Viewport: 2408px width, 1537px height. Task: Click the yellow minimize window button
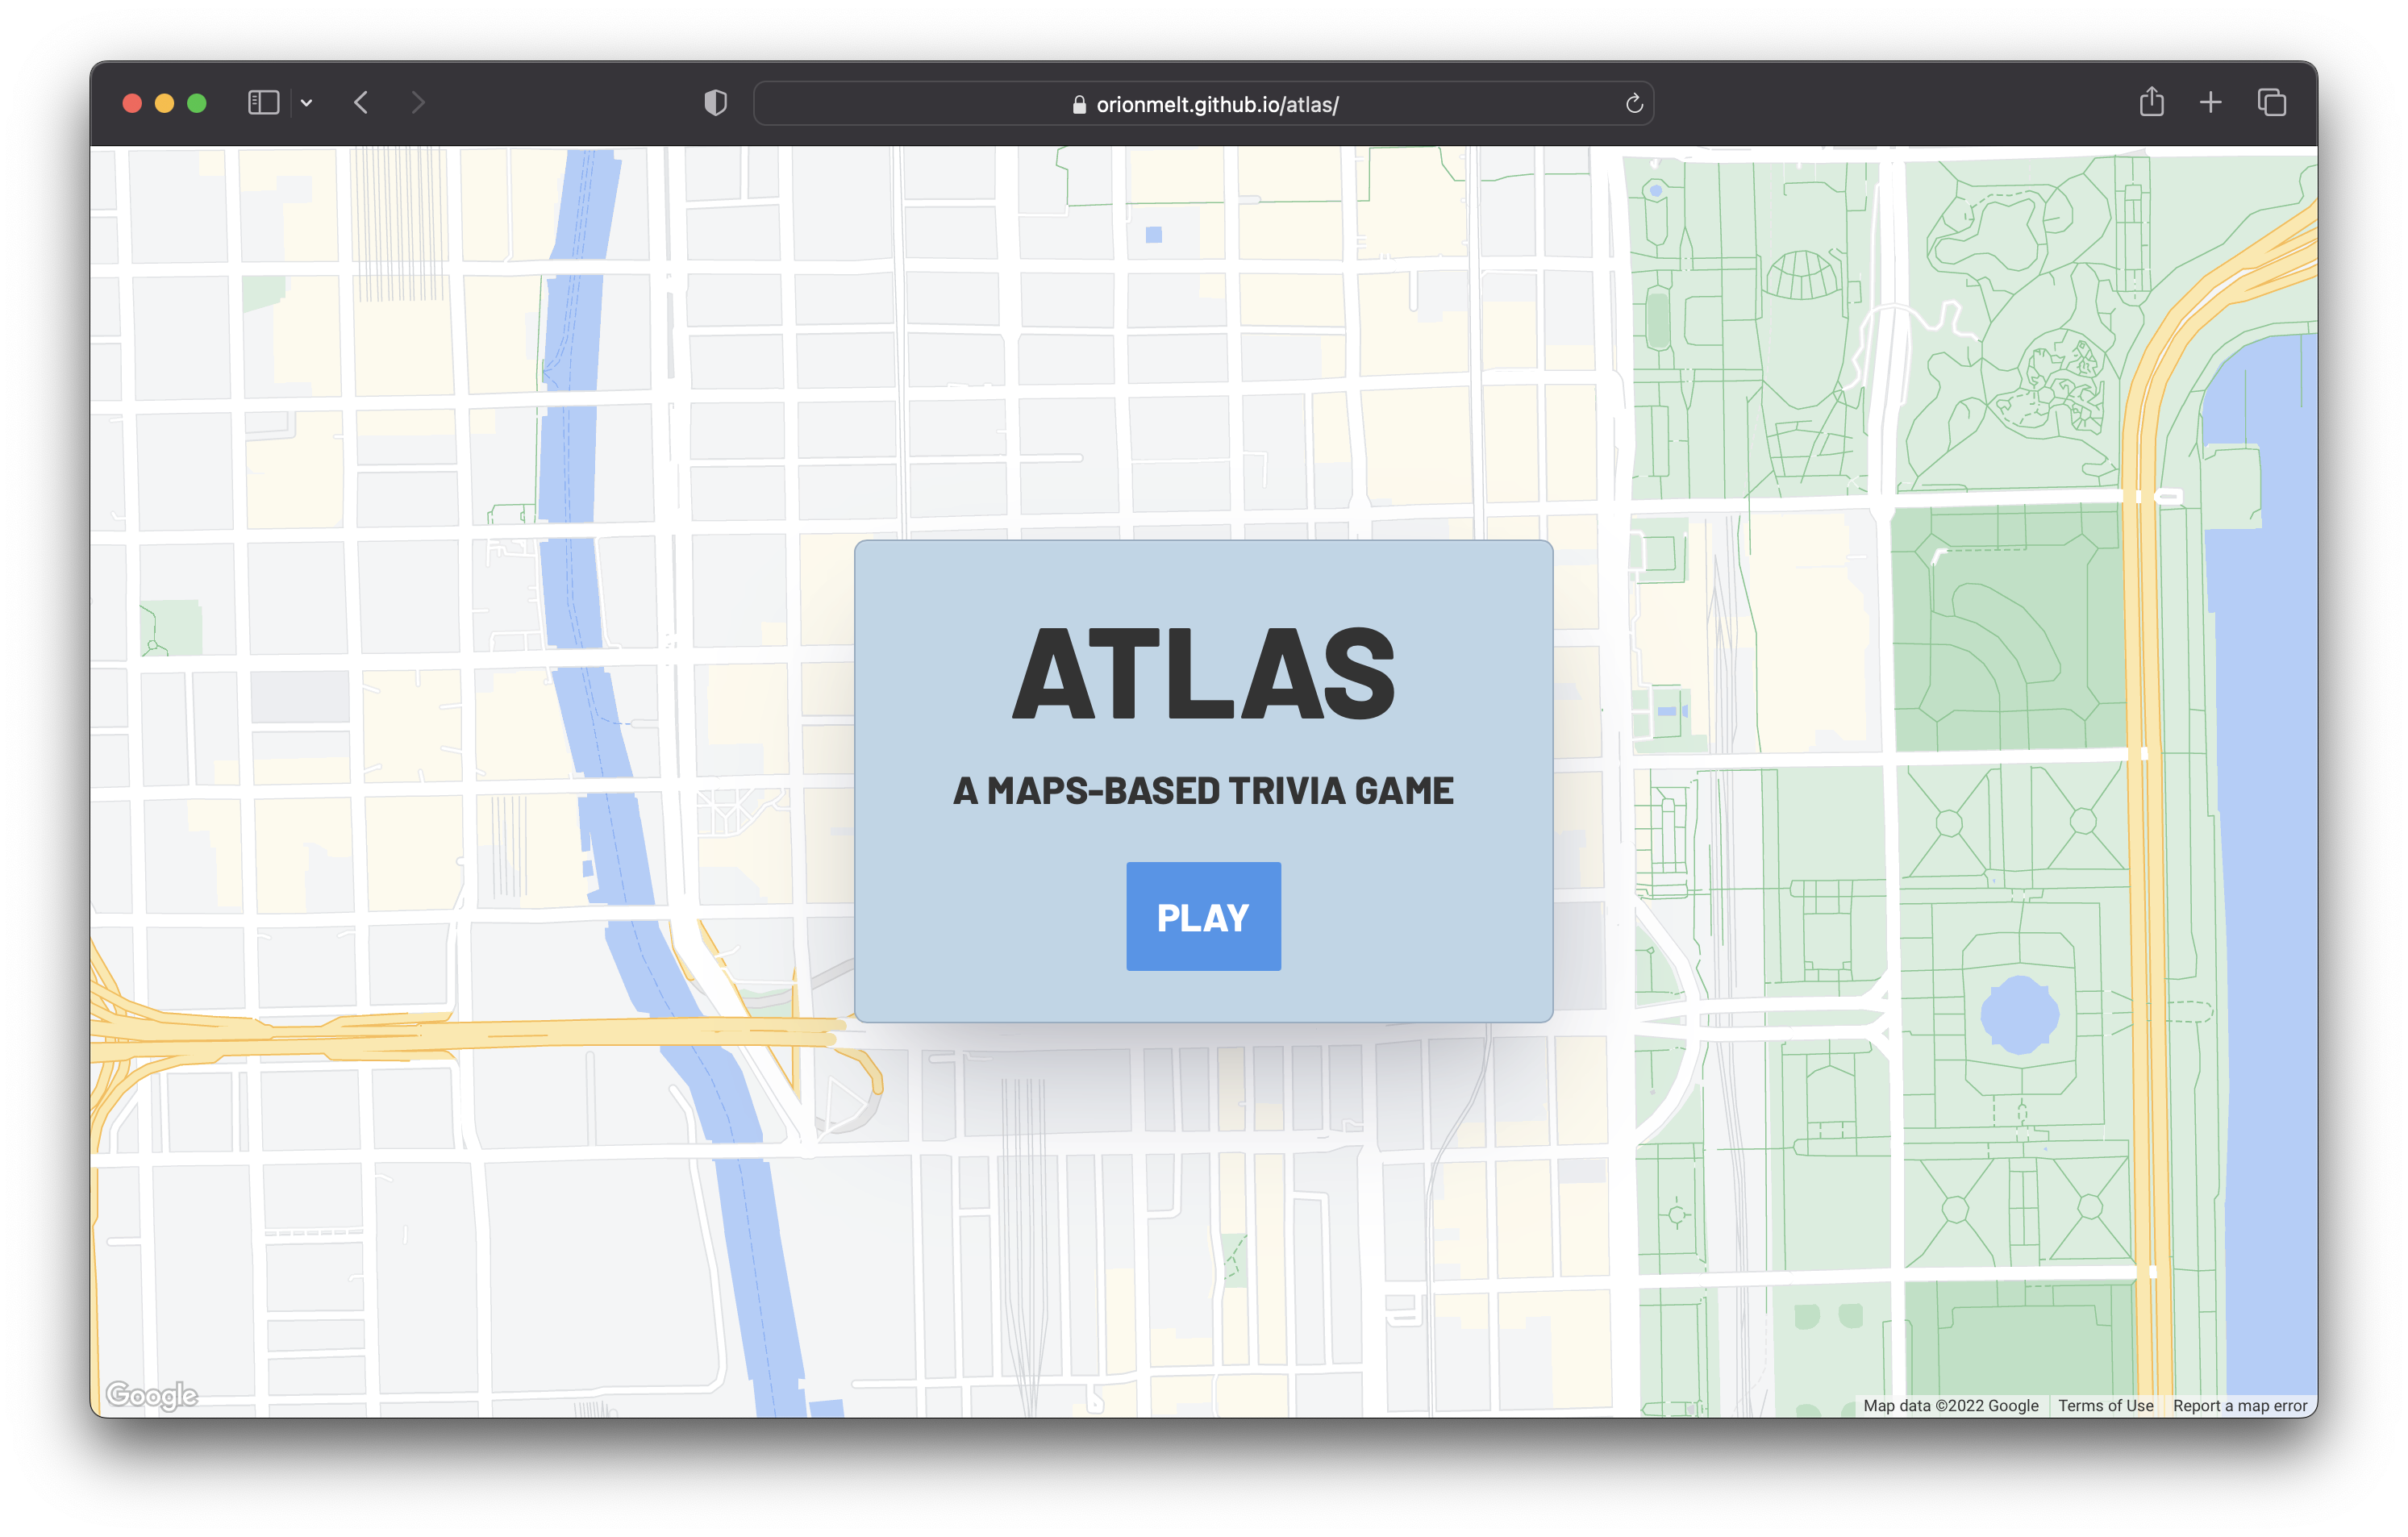point(164,103)
